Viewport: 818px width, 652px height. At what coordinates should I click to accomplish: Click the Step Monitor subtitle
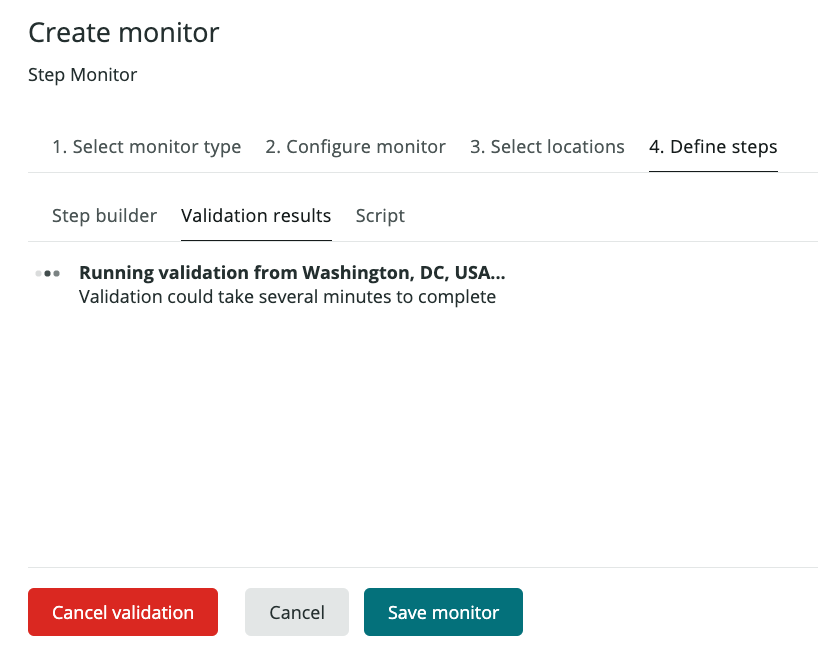[82, 74]
